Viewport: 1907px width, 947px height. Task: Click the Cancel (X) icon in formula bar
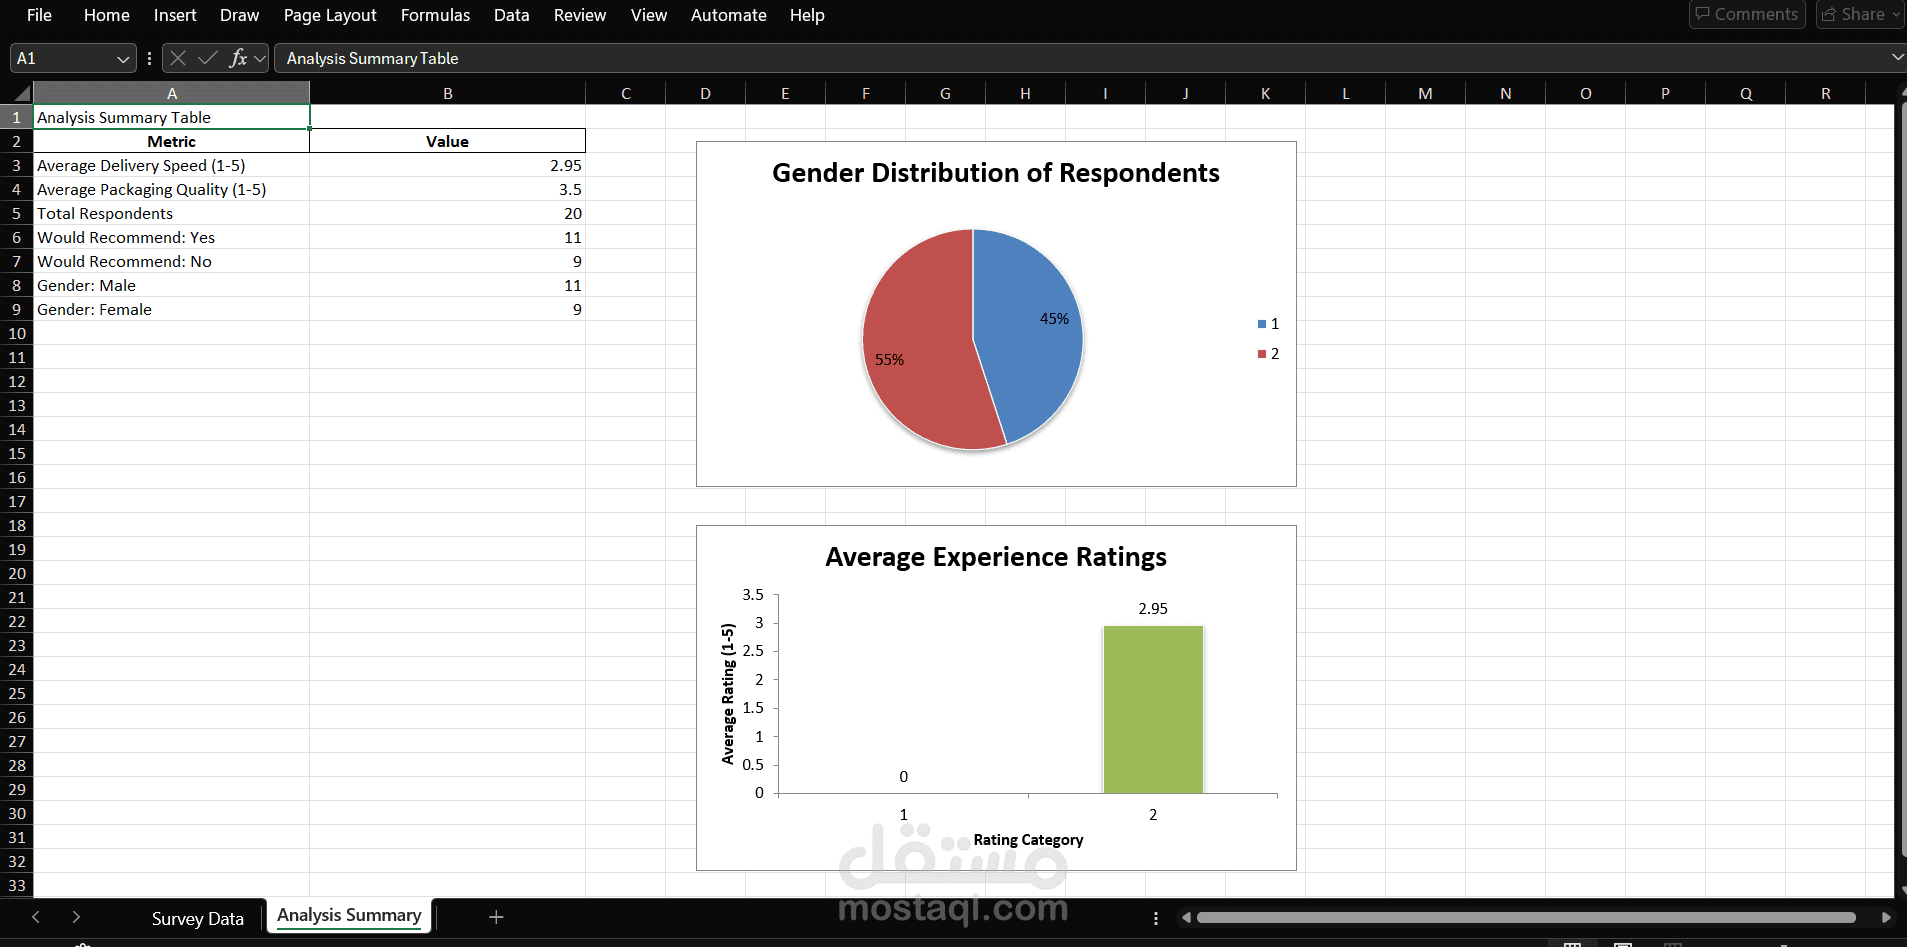(178, 58)
